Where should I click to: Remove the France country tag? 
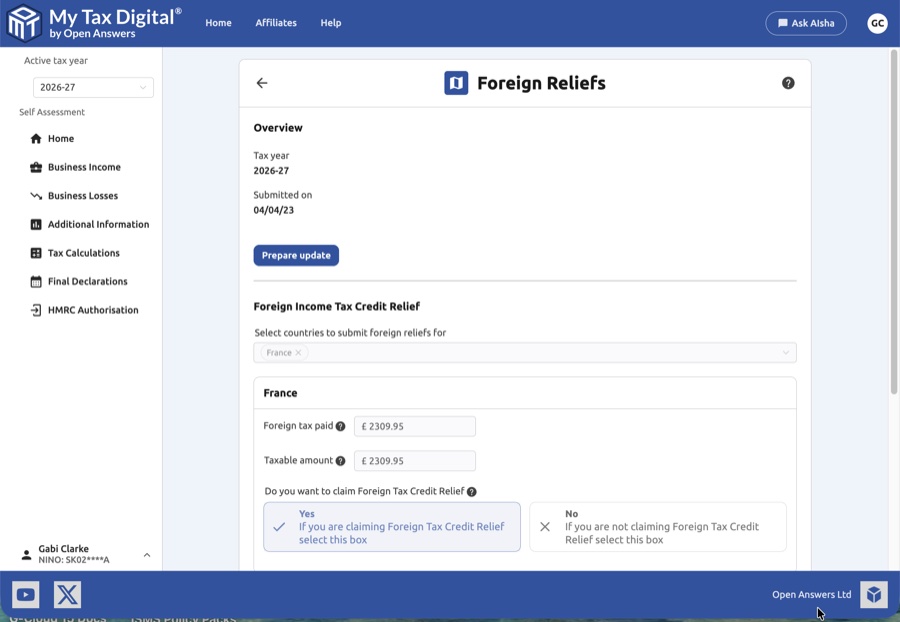(298, 353)
